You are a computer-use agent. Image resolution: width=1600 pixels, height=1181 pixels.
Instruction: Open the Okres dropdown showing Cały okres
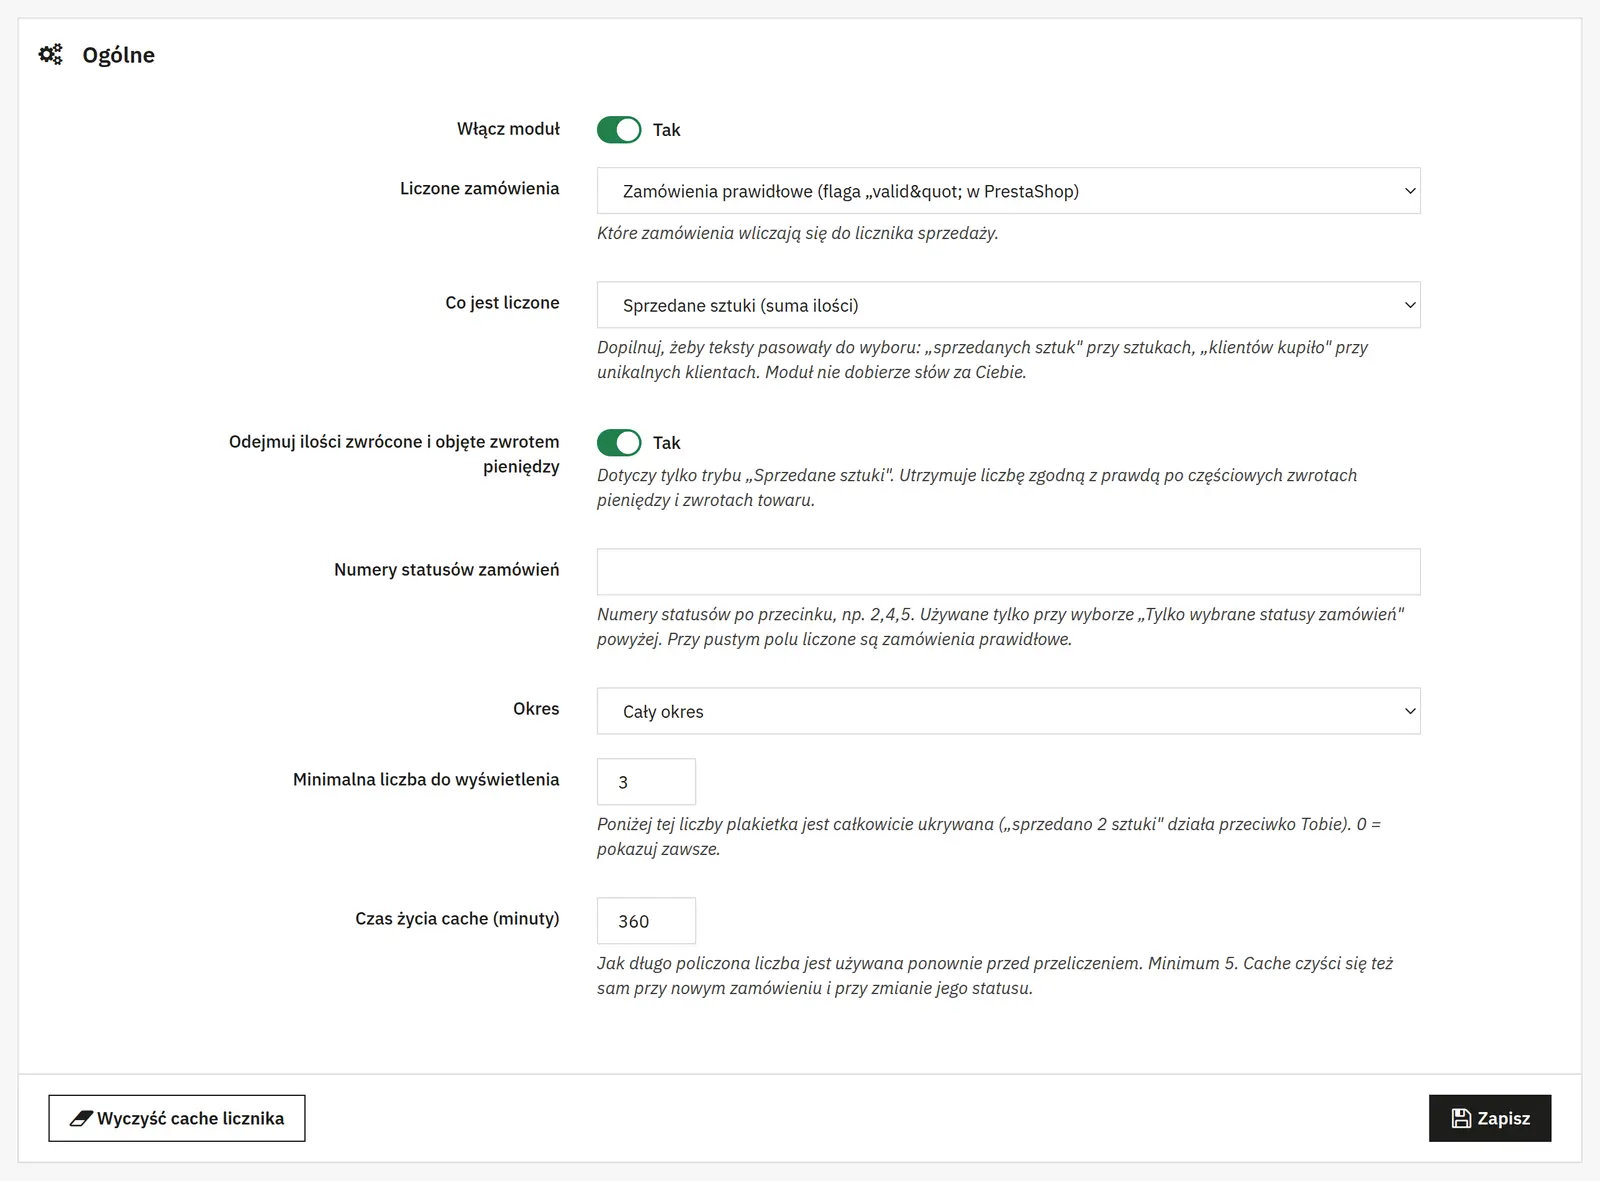click(1008, 711)
